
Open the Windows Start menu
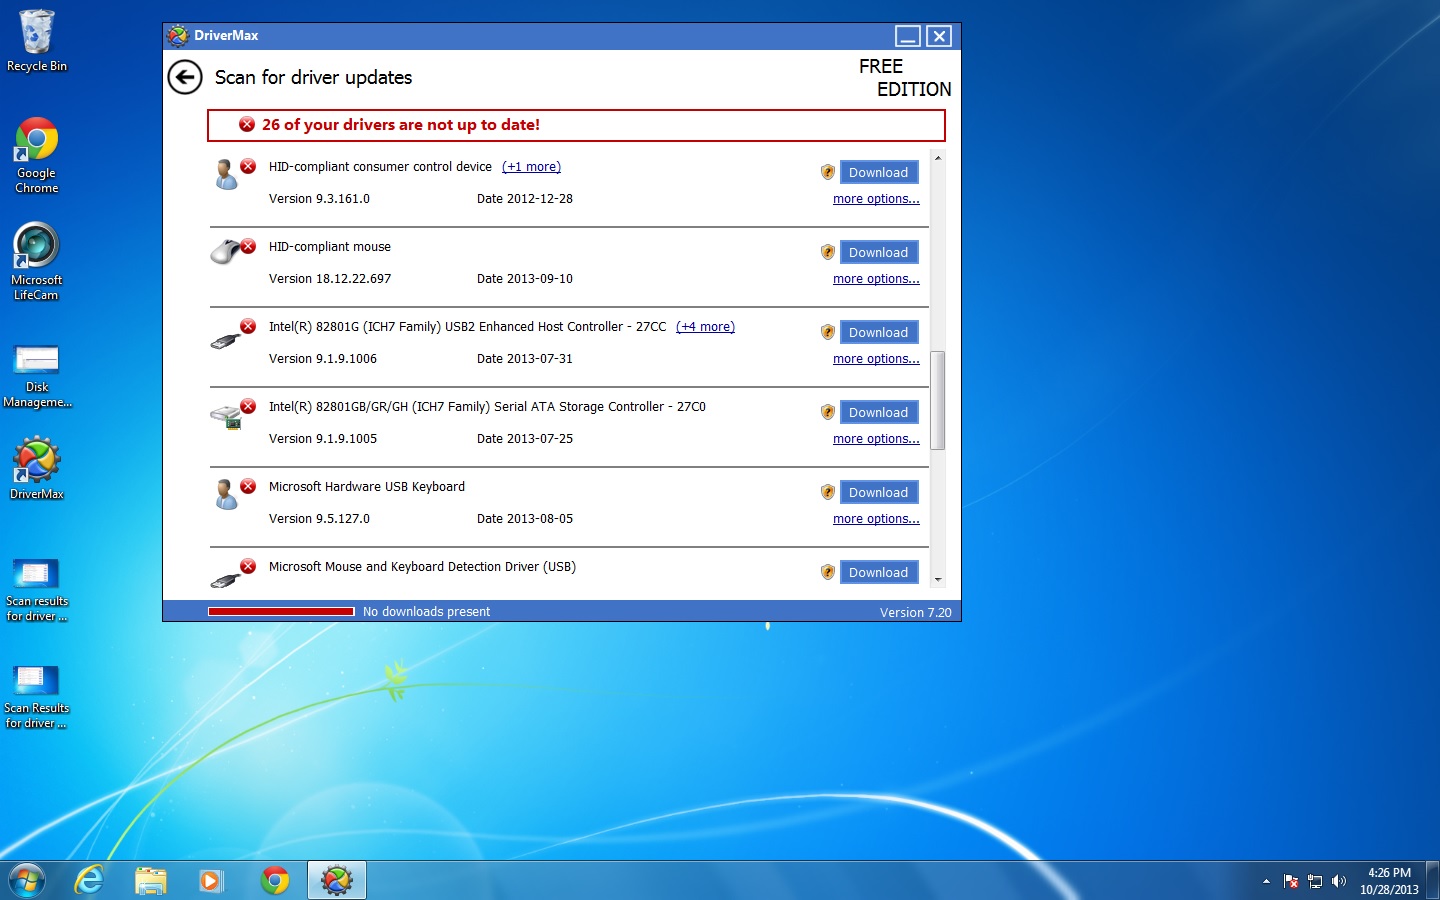point(27,880)
